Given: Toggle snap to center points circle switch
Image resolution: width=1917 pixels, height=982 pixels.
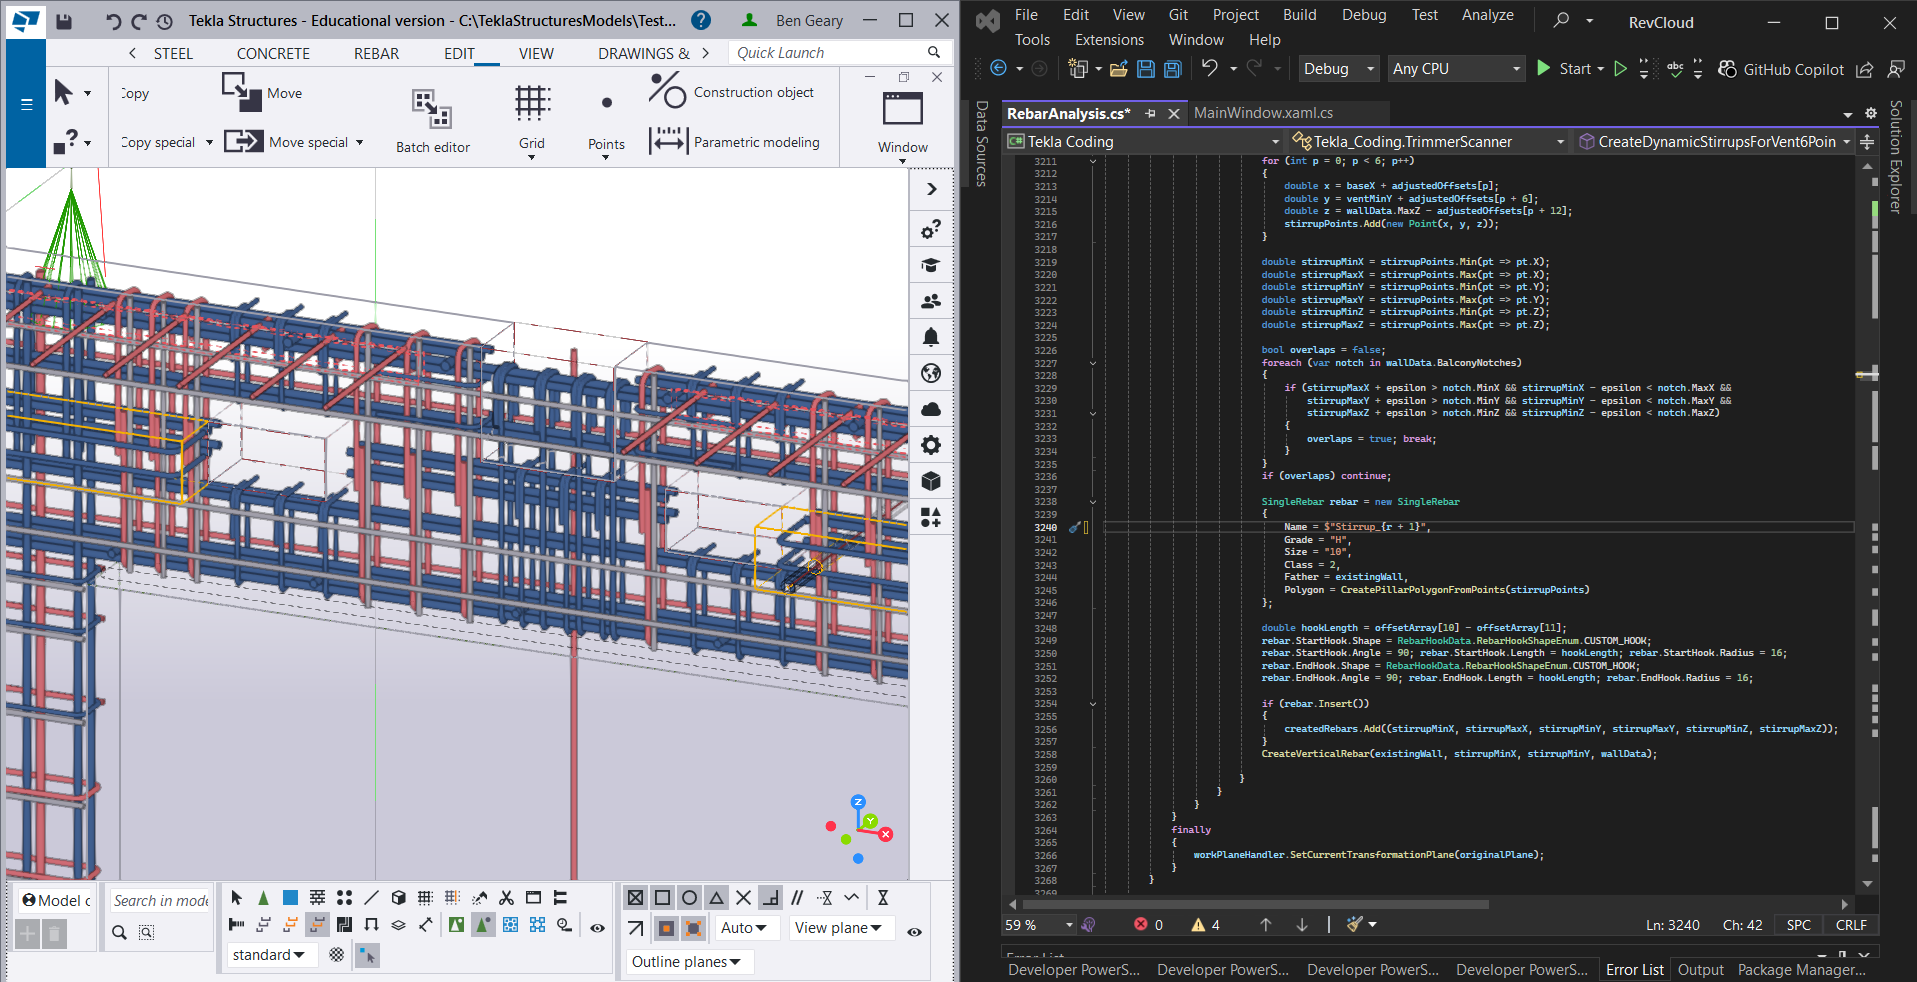Looking at the screenshot, I should [x=690, y=898].
